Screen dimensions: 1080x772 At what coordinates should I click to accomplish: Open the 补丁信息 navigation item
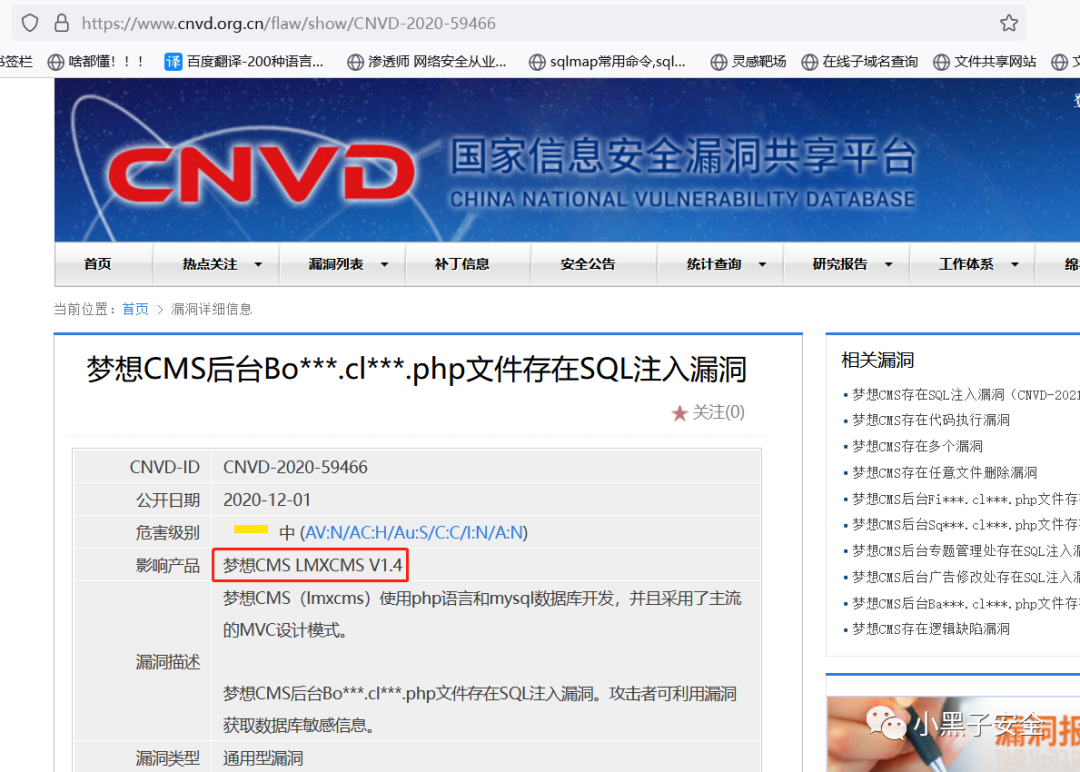461,264
